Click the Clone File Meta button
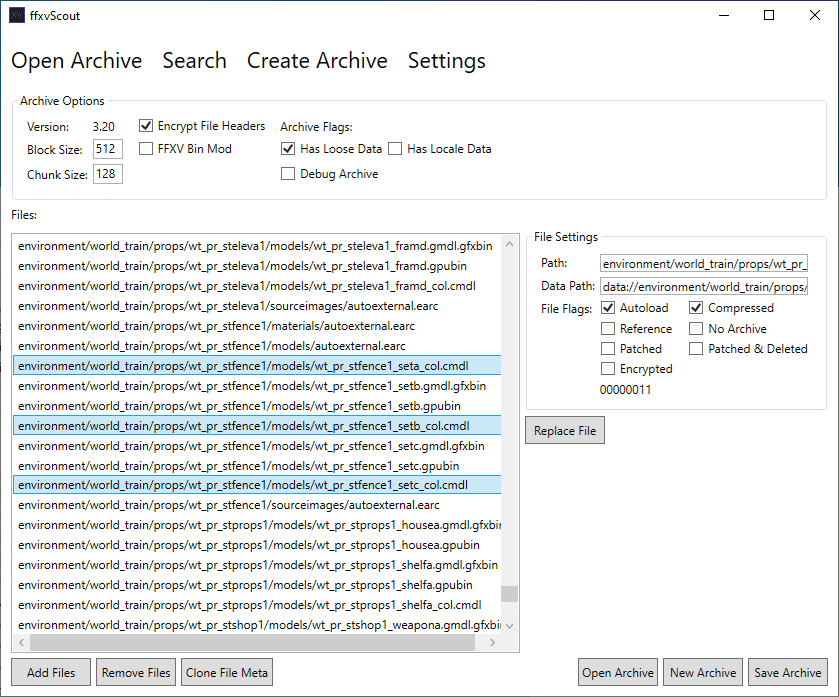 pos(227,673)
